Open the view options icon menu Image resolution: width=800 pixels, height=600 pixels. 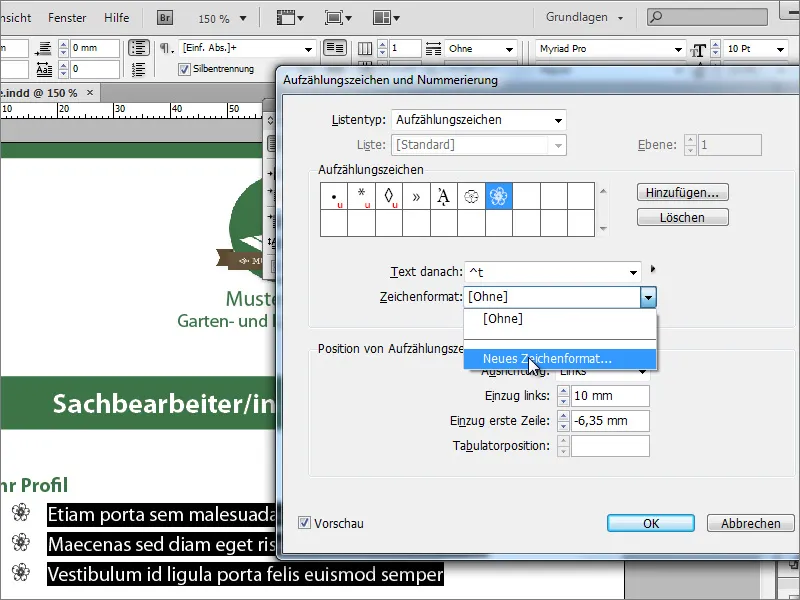[290, 18]
